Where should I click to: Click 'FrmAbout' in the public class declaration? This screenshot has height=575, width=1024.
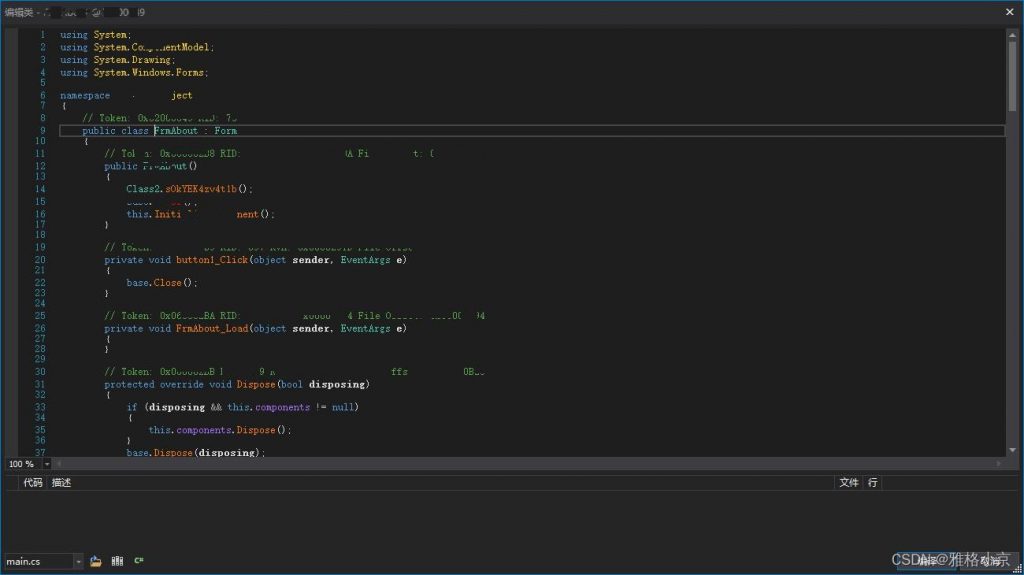[176, 131]
